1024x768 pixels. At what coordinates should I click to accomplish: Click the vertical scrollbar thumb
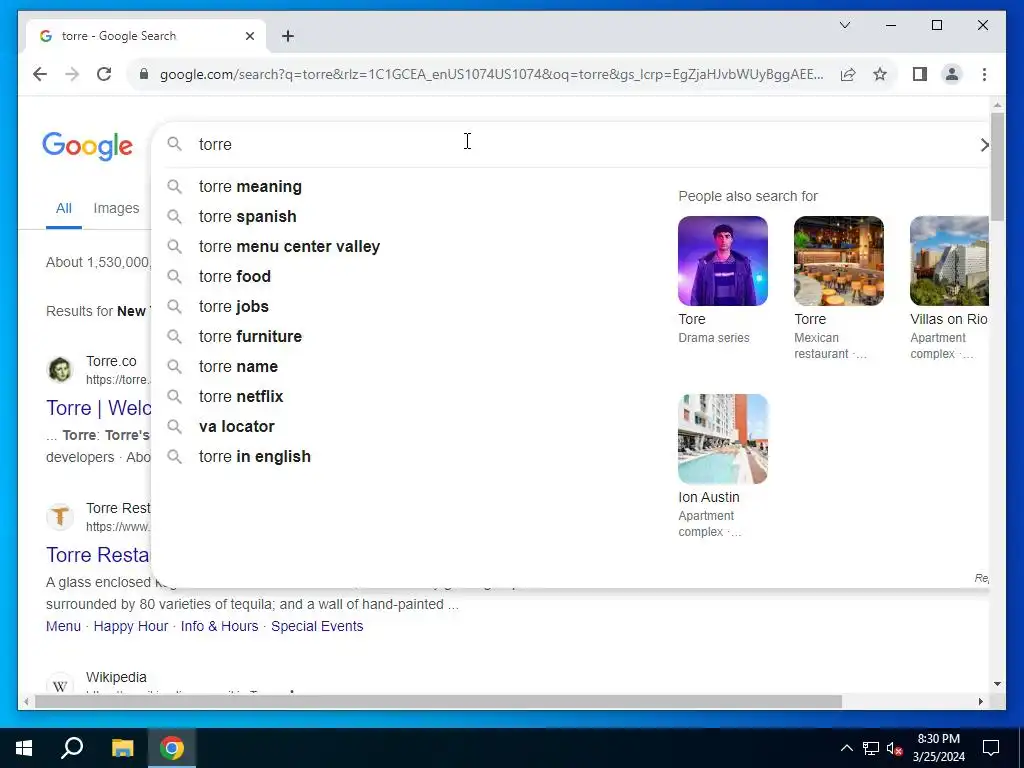tap(997, 167)
